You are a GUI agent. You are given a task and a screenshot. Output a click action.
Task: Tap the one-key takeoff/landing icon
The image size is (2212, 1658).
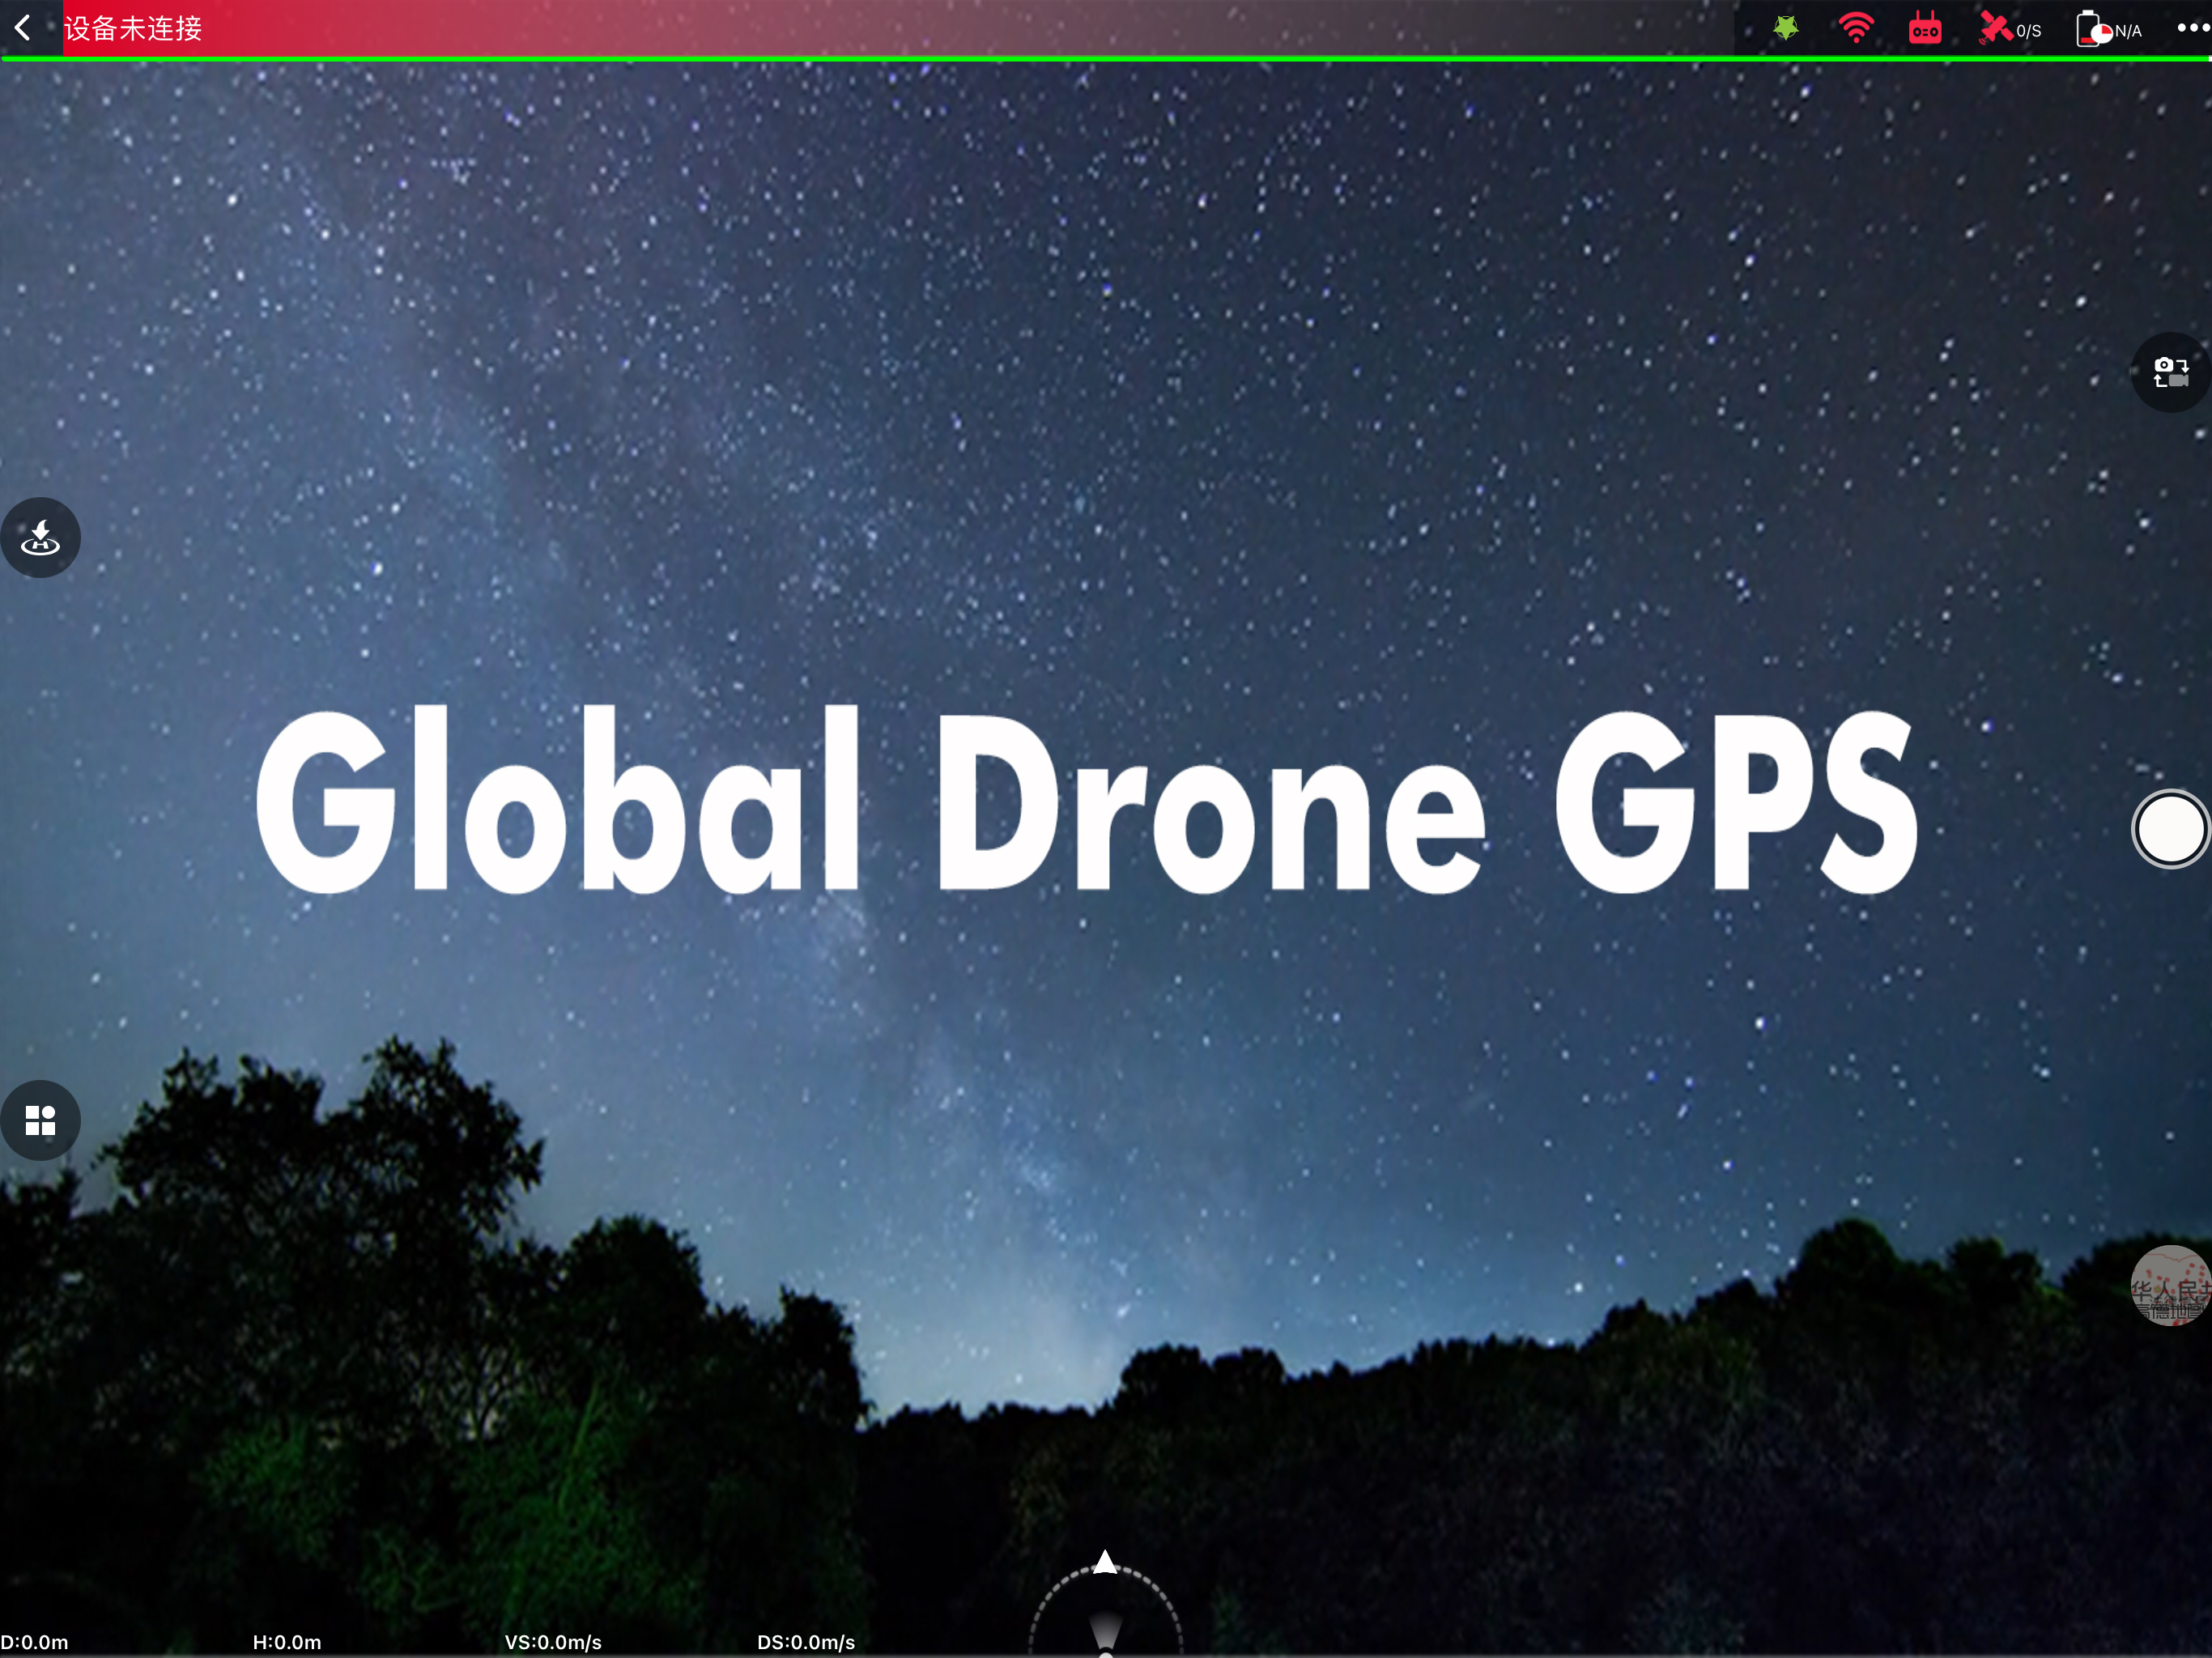tap(40, 537)
